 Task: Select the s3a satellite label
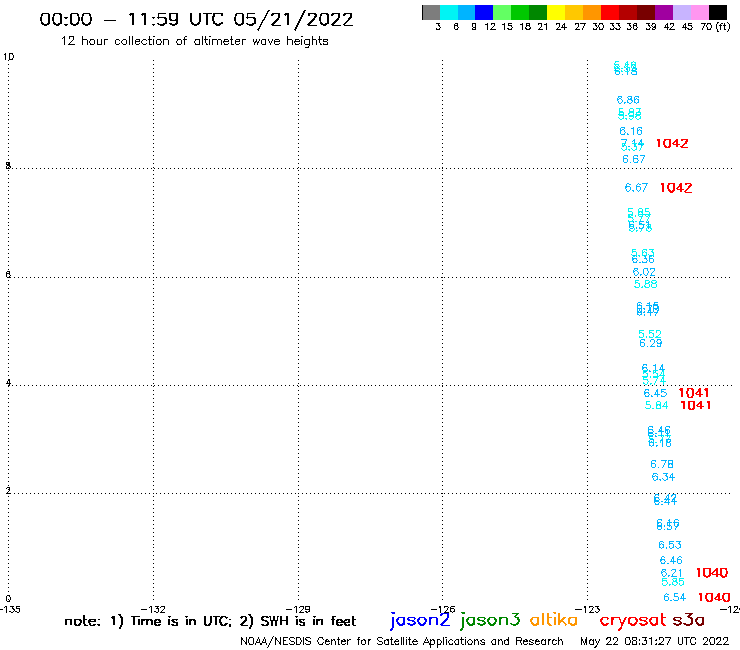coord(688,620)
